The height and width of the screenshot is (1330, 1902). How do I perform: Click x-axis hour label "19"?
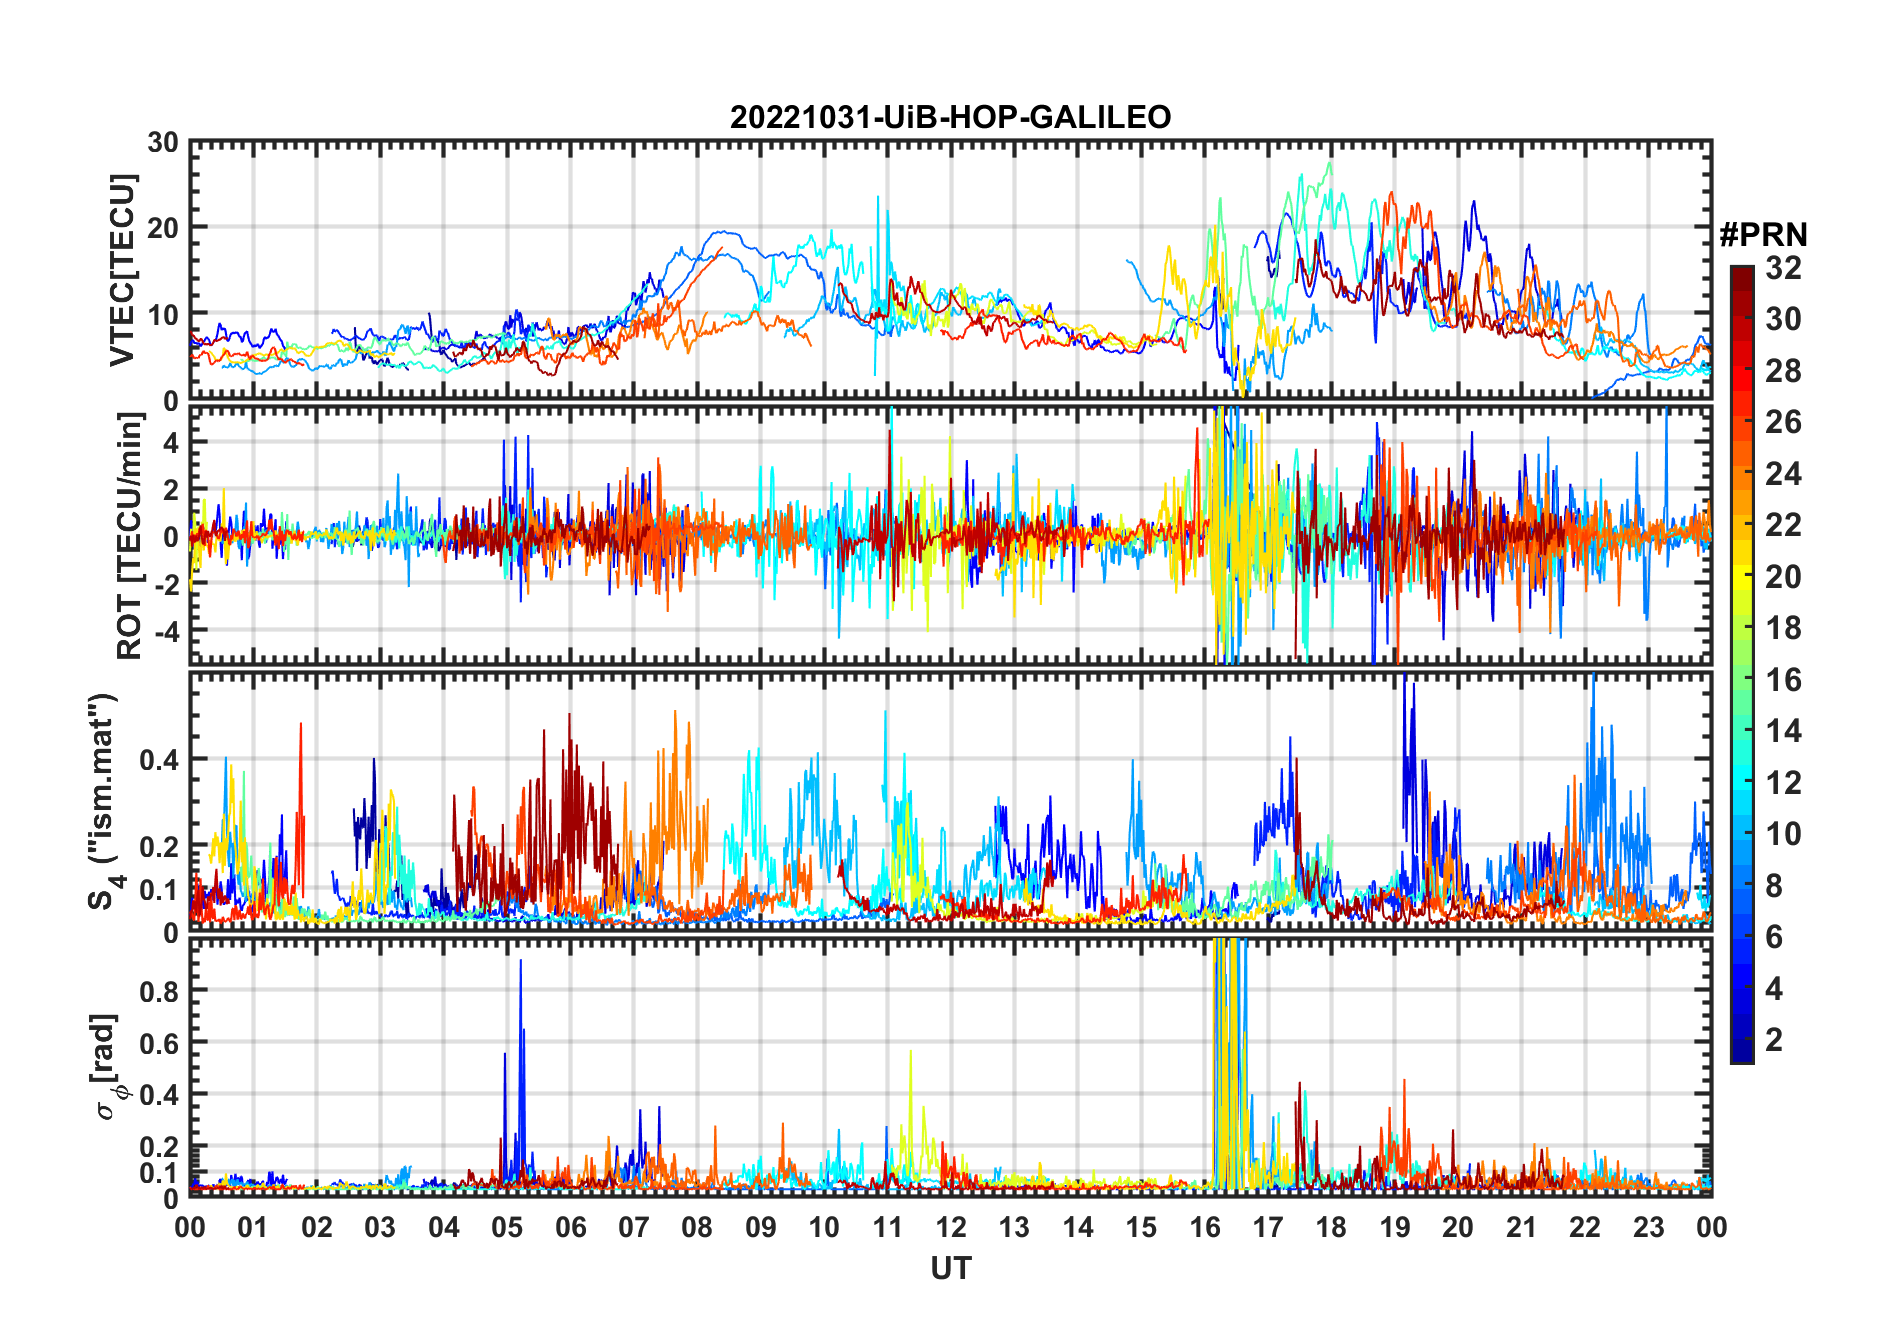(1395, 1228)
